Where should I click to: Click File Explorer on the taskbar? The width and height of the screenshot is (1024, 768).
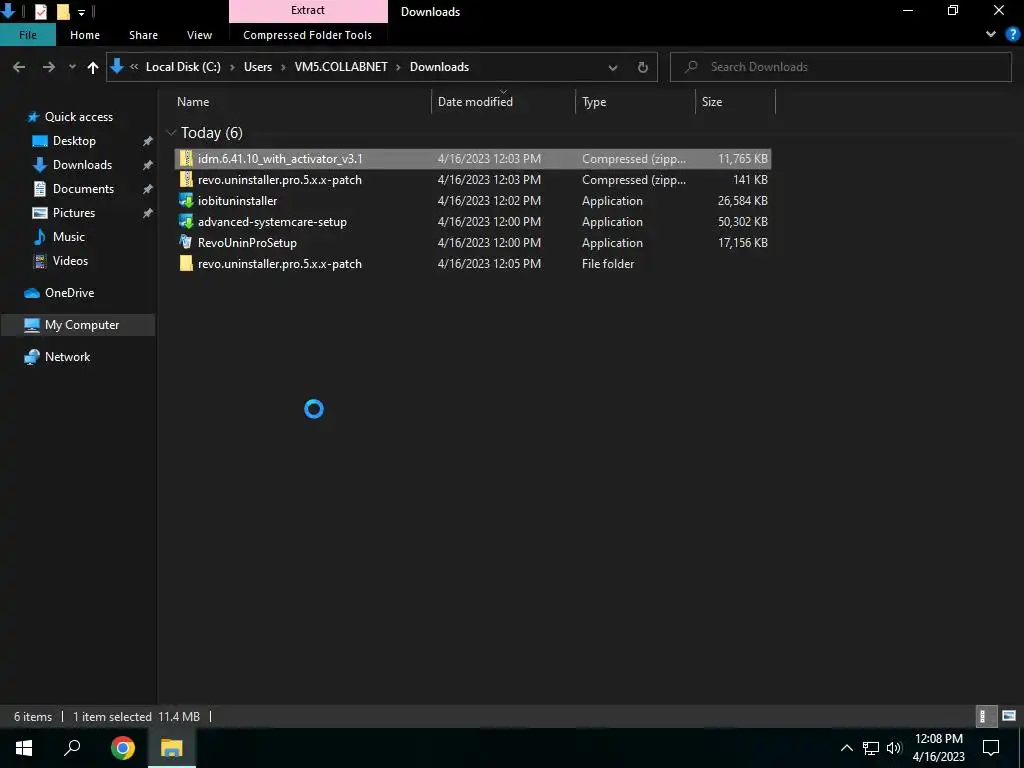[172, 748]
